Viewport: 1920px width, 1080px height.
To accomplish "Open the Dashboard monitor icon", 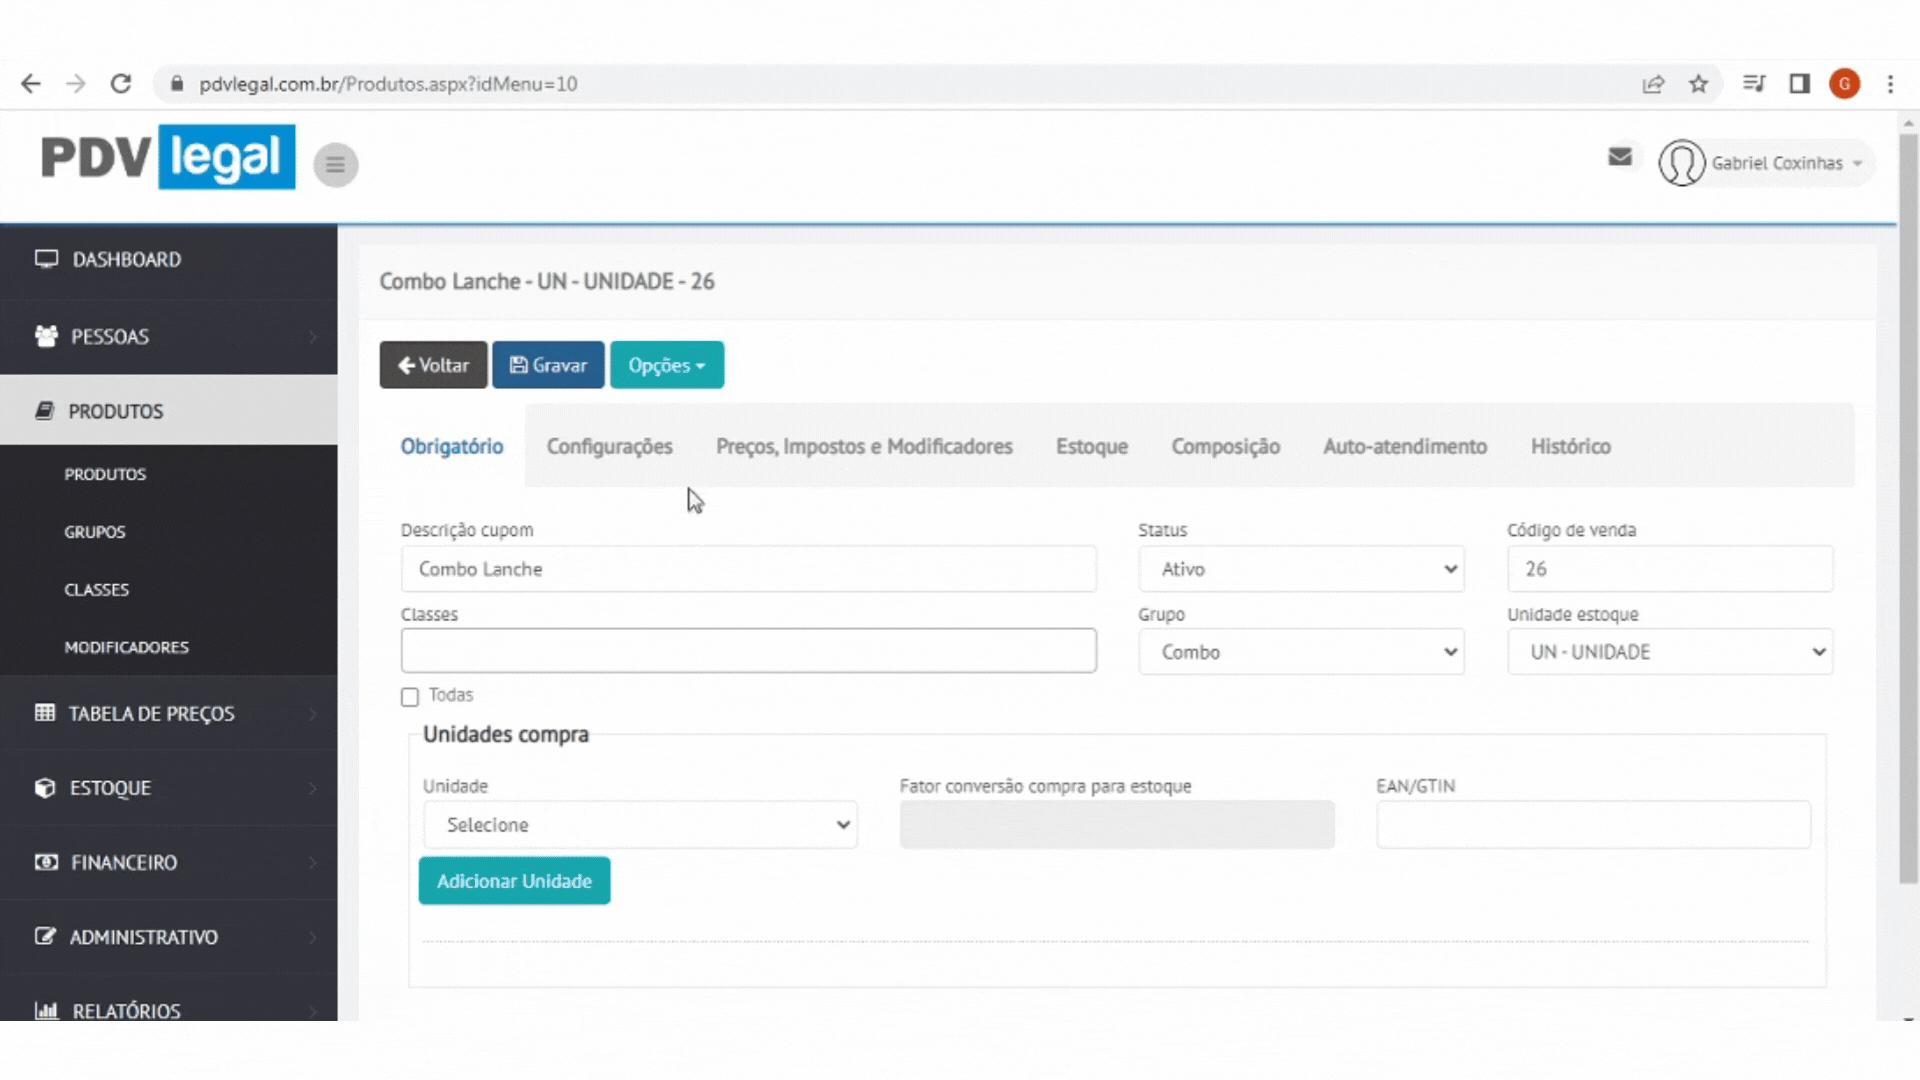I will pos(46,259).
